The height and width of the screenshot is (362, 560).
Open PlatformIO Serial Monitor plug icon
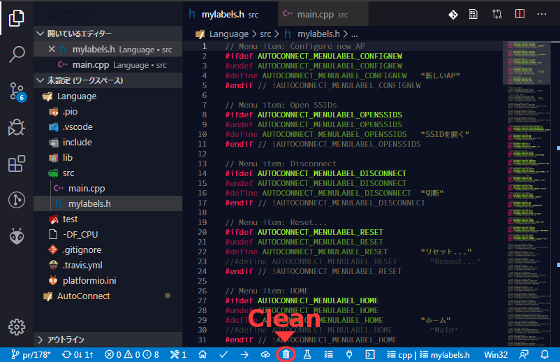[349, 355]
